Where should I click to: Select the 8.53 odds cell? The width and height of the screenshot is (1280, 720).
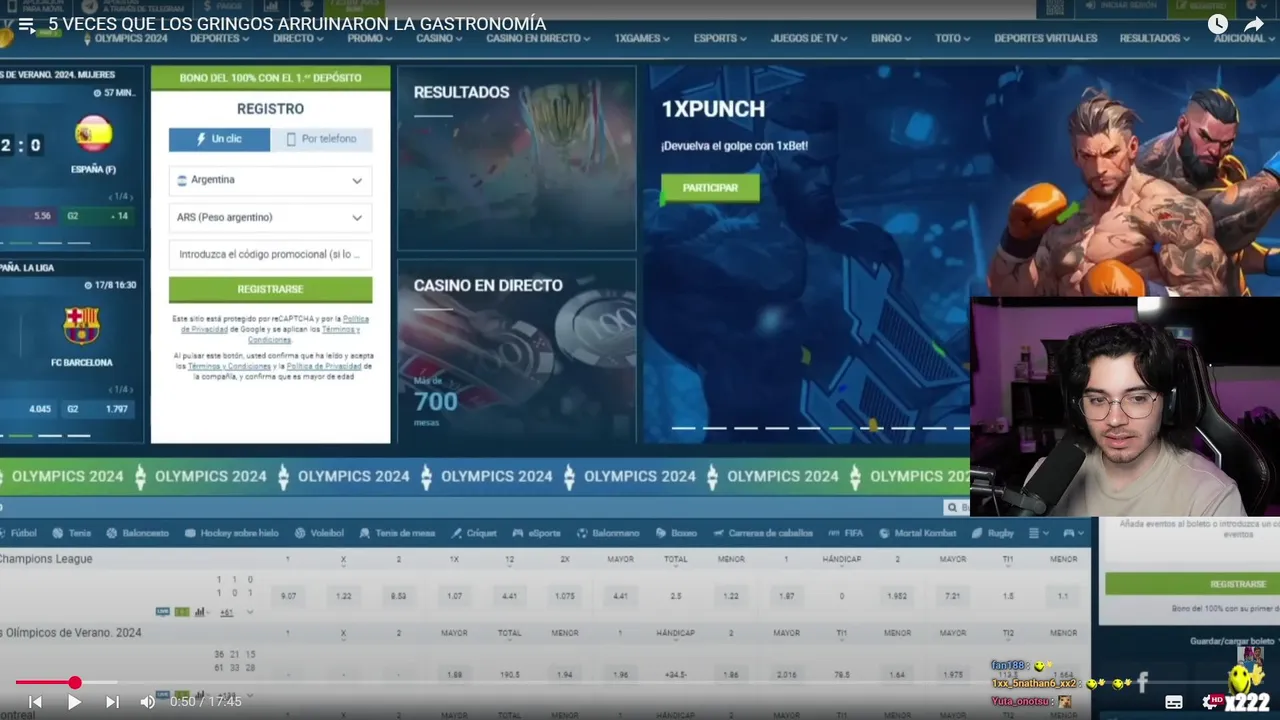coord(398,596)
